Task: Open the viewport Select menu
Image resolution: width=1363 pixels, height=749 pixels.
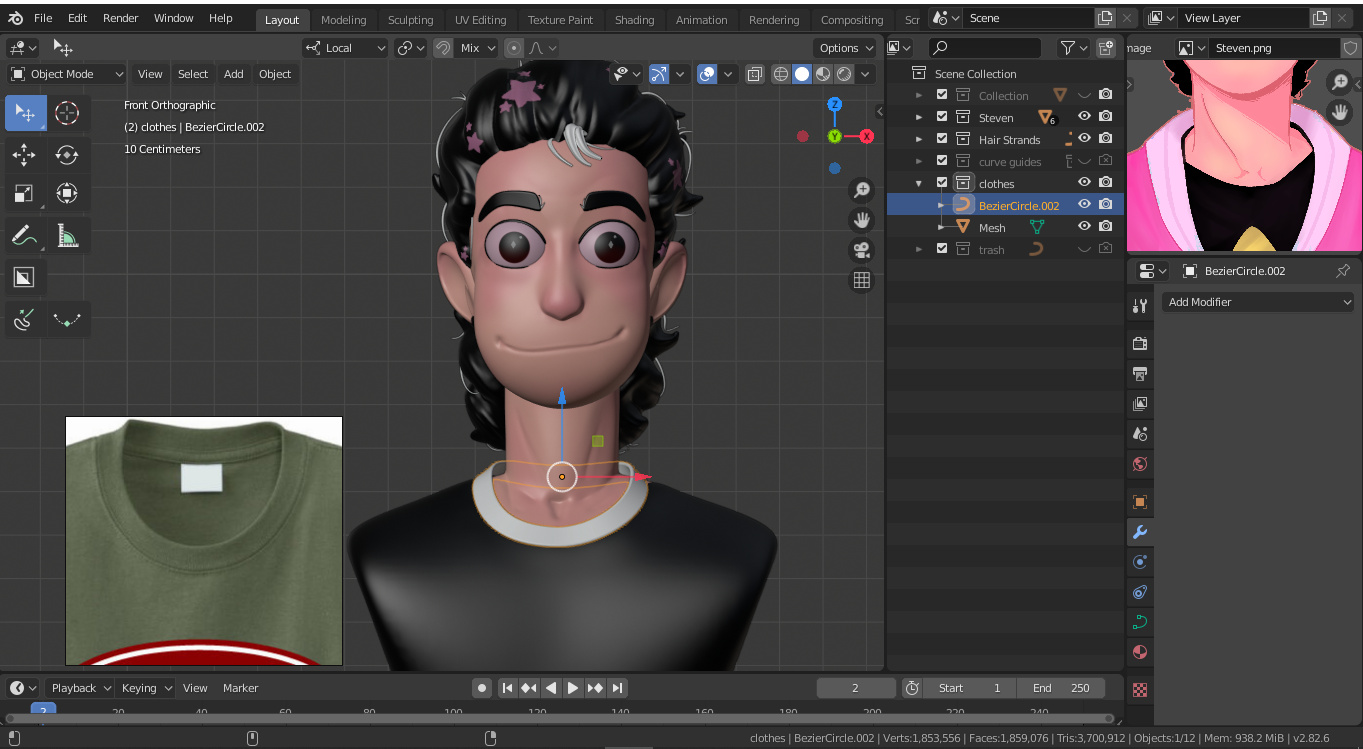Action: coord(193,74)
